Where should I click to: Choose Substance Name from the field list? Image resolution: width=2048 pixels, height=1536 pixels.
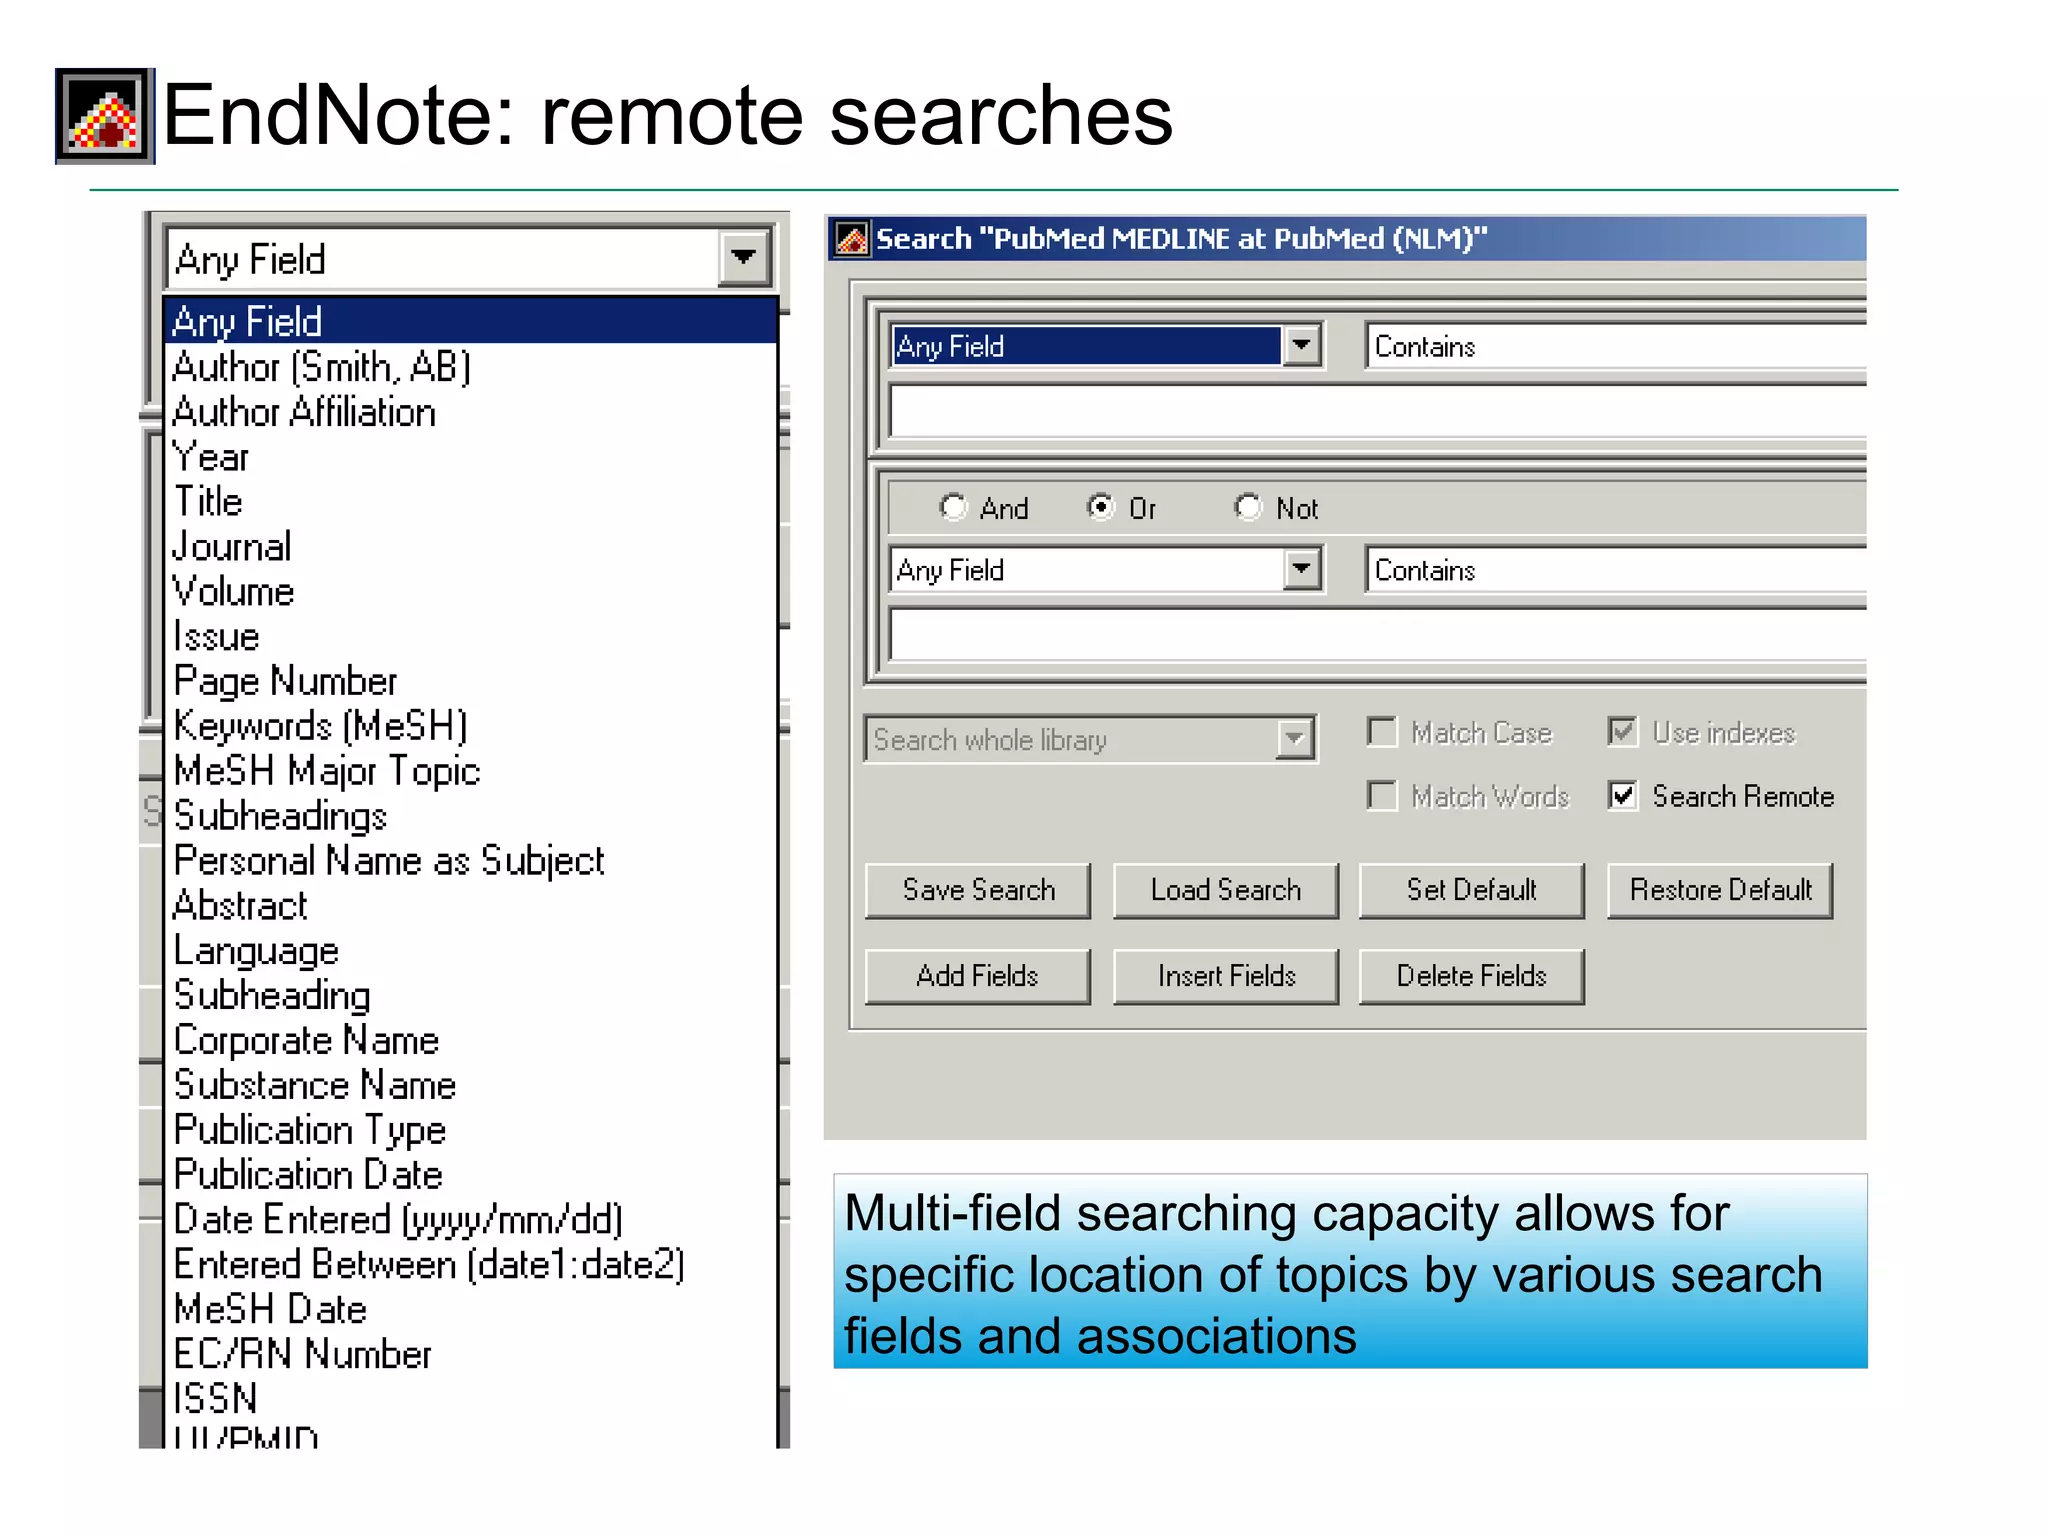[x=470, y=1085]
